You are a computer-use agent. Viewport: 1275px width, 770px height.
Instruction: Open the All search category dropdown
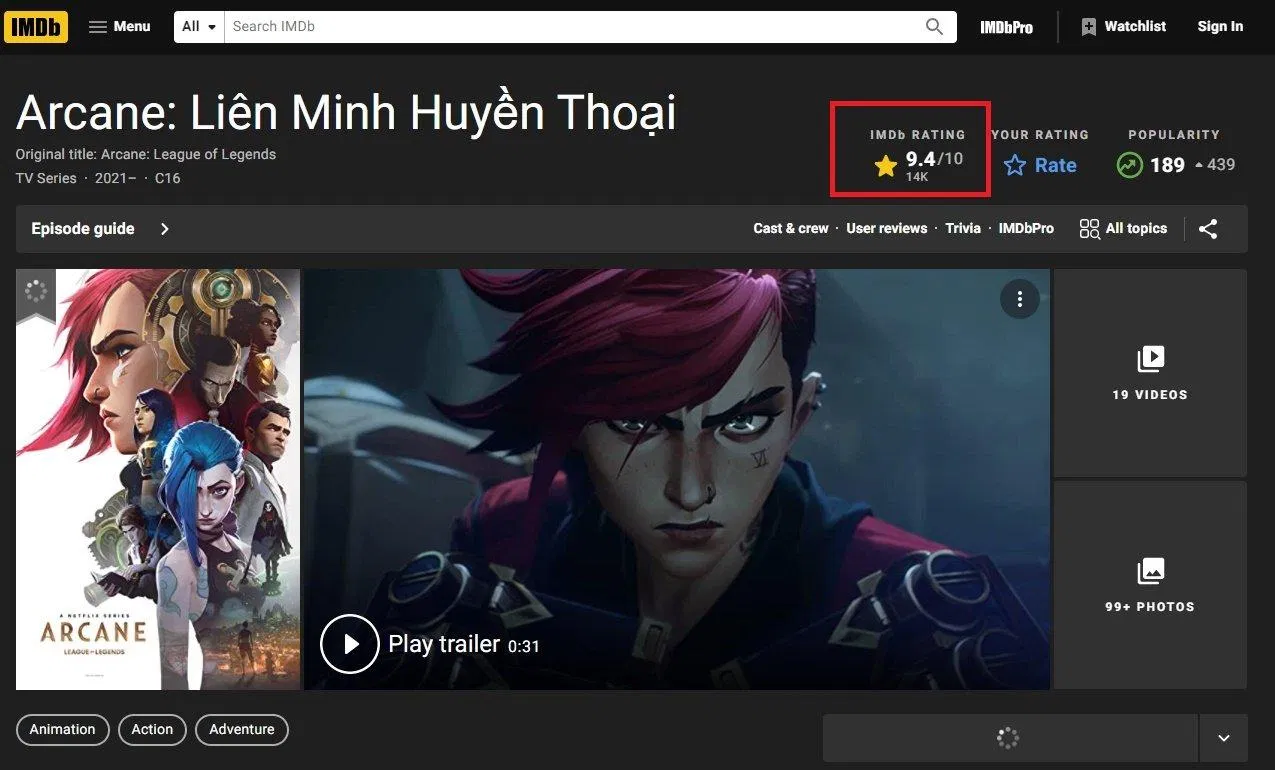click(x=197, y=26)
